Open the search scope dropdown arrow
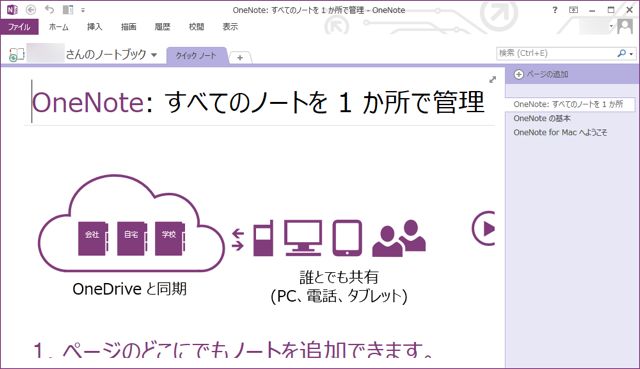640x369 pixels. coord(631,54)
